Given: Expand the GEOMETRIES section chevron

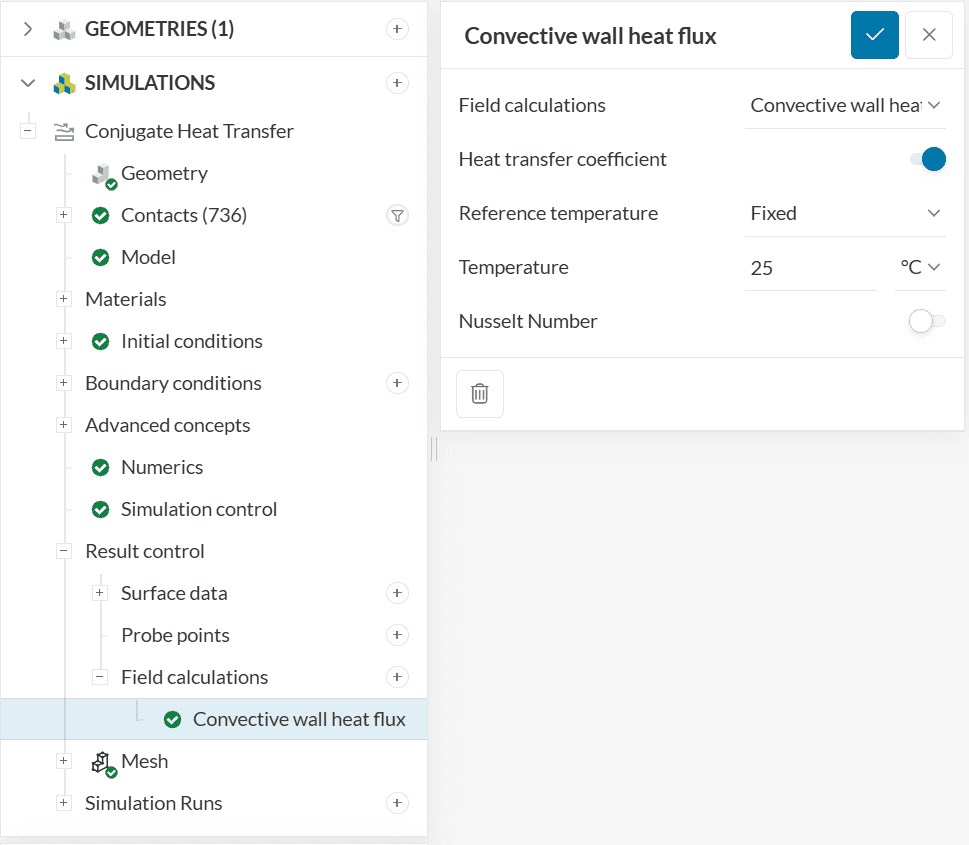Looking at the screenshot, I should tap(27, 29).
